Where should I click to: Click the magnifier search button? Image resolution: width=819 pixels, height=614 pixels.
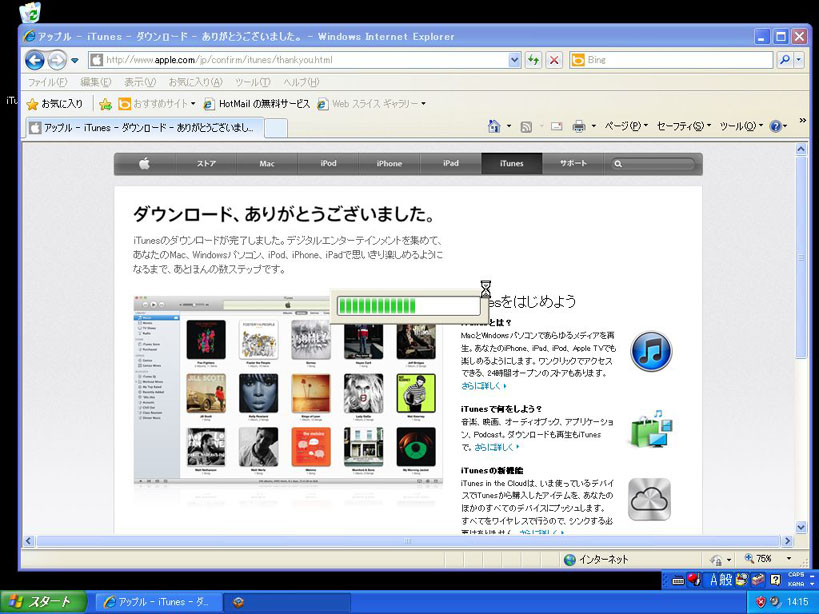pyautogui.click(x=785, y=60)
